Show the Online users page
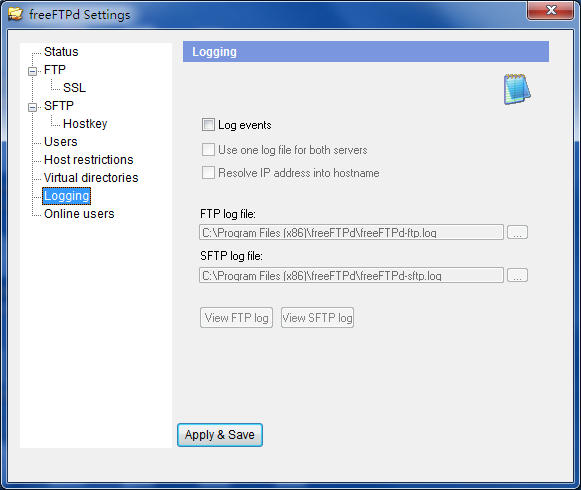The image size is (581, 490). (79, 214)
